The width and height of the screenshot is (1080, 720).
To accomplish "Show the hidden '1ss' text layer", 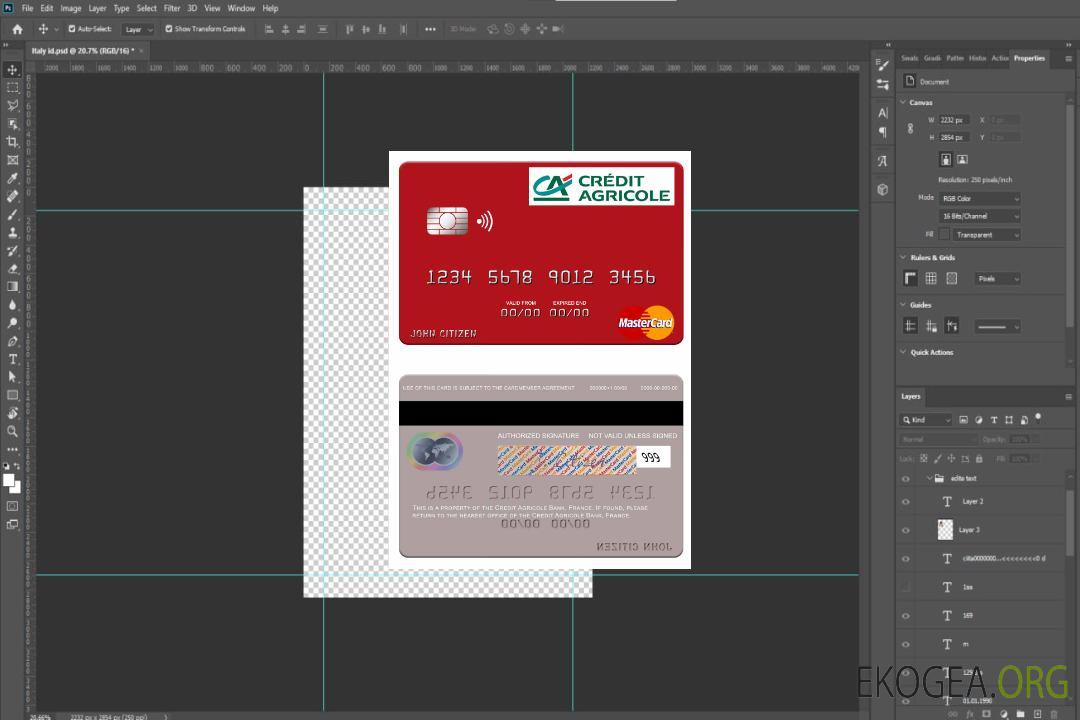I will pyautogui.click(x=906, y=587).
